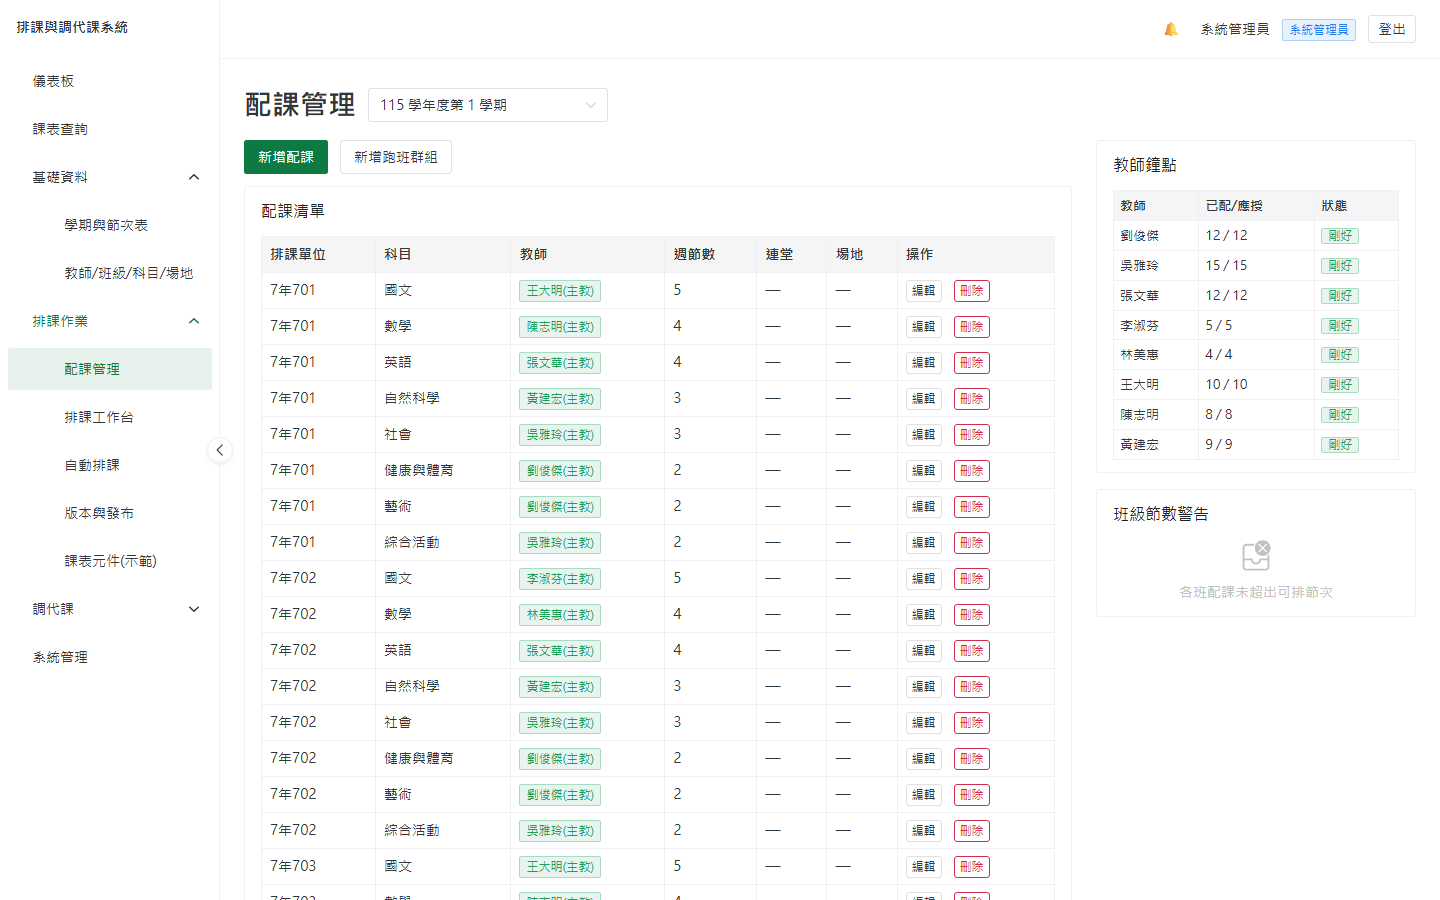Edit the 7年701 健康與體育 row
Screen dimensions: 1440x900
click(924, 471)
